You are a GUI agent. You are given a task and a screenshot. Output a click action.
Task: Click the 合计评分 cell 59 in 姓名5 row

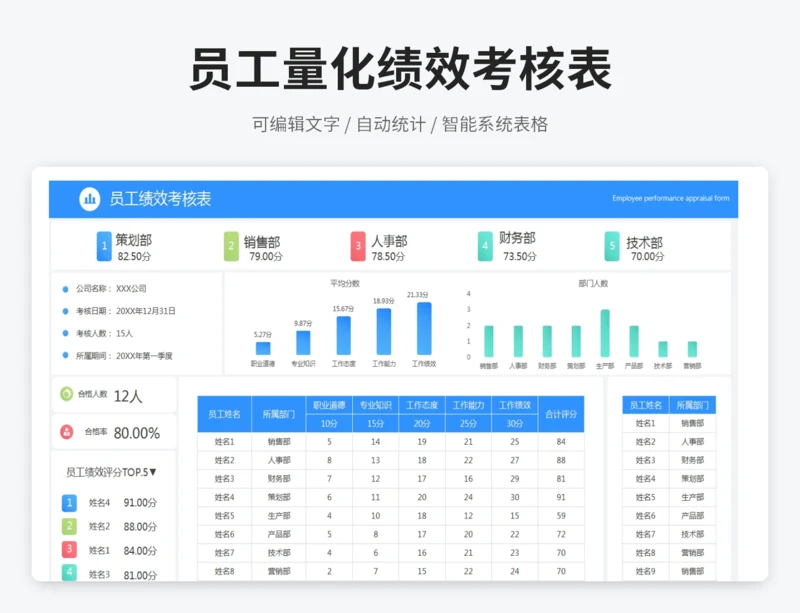[561, 516]
